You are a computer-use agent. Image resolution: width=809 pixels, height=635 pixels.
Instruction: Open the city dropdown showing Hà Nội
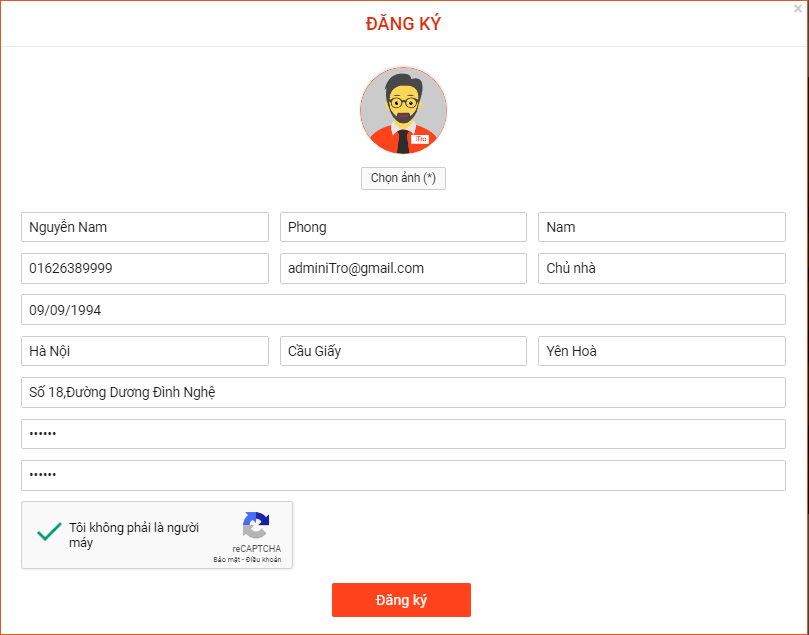145,351
